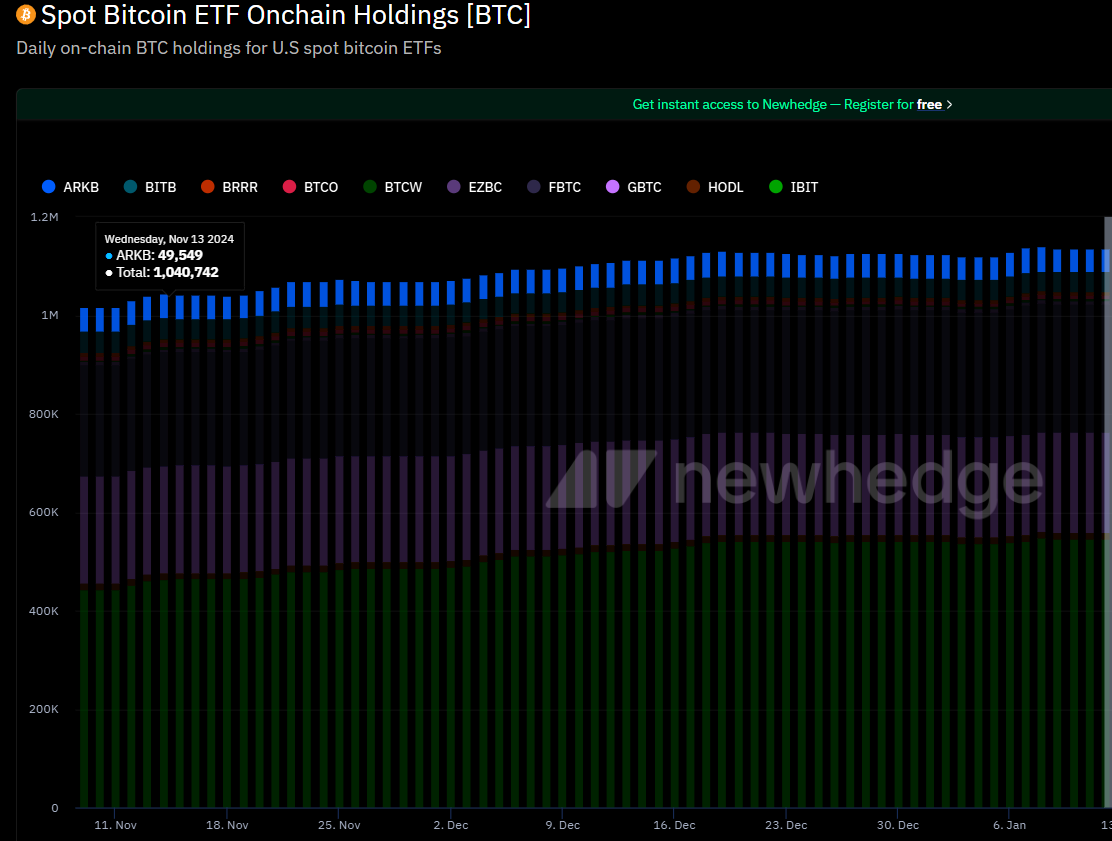Toggle the BRRR legend label

[240, 187]
